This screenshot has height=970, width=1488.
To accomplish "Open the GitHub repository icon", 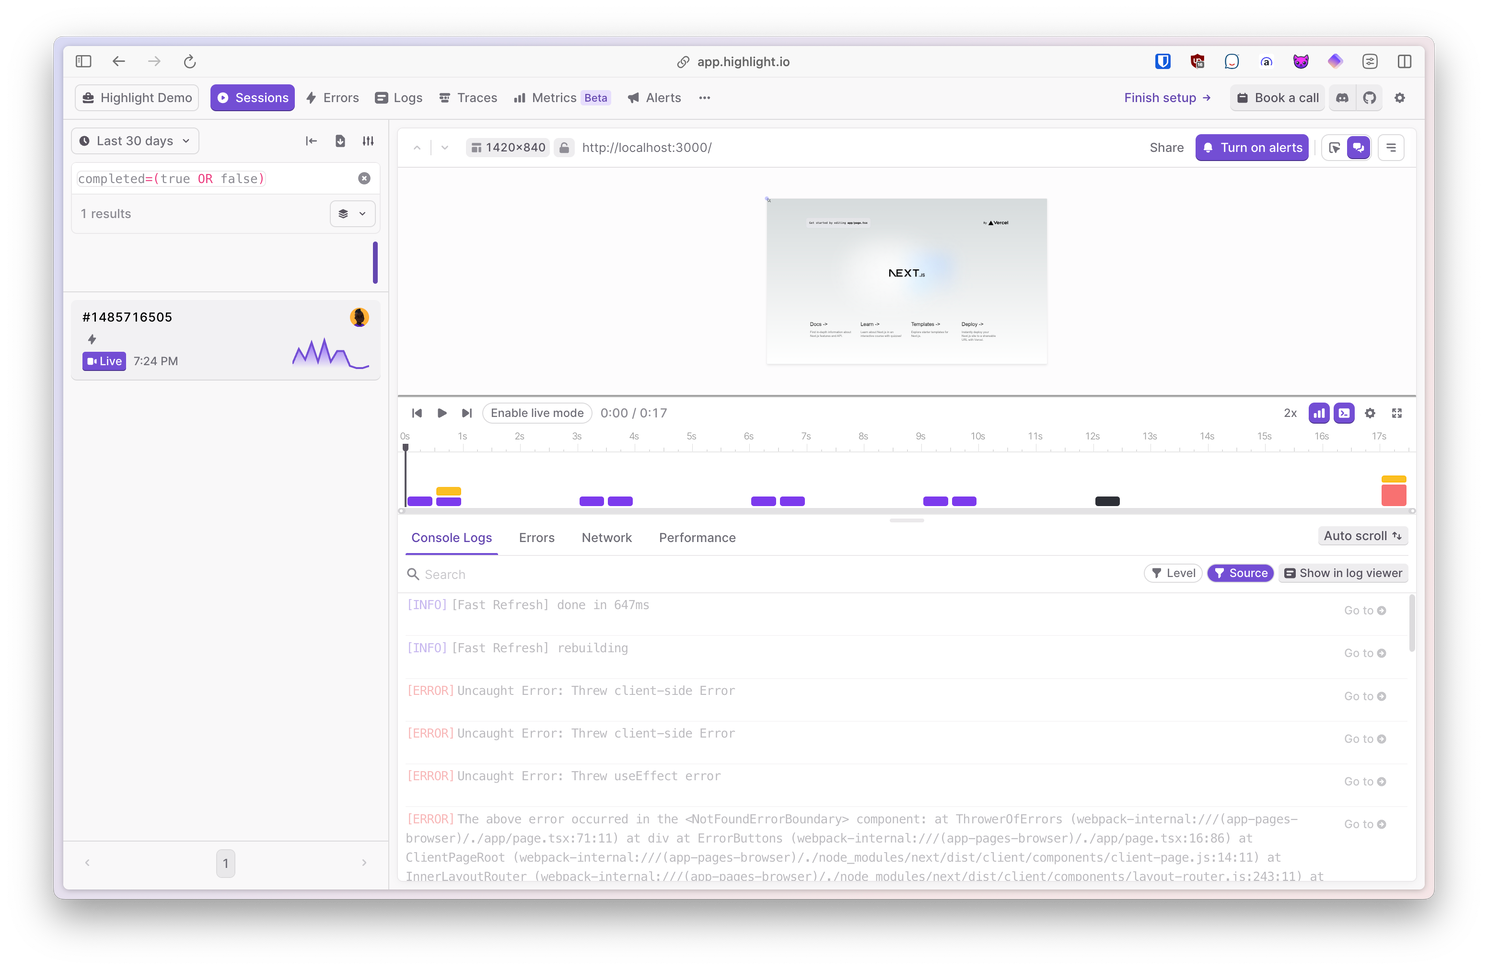I will tap(1370, 98).
